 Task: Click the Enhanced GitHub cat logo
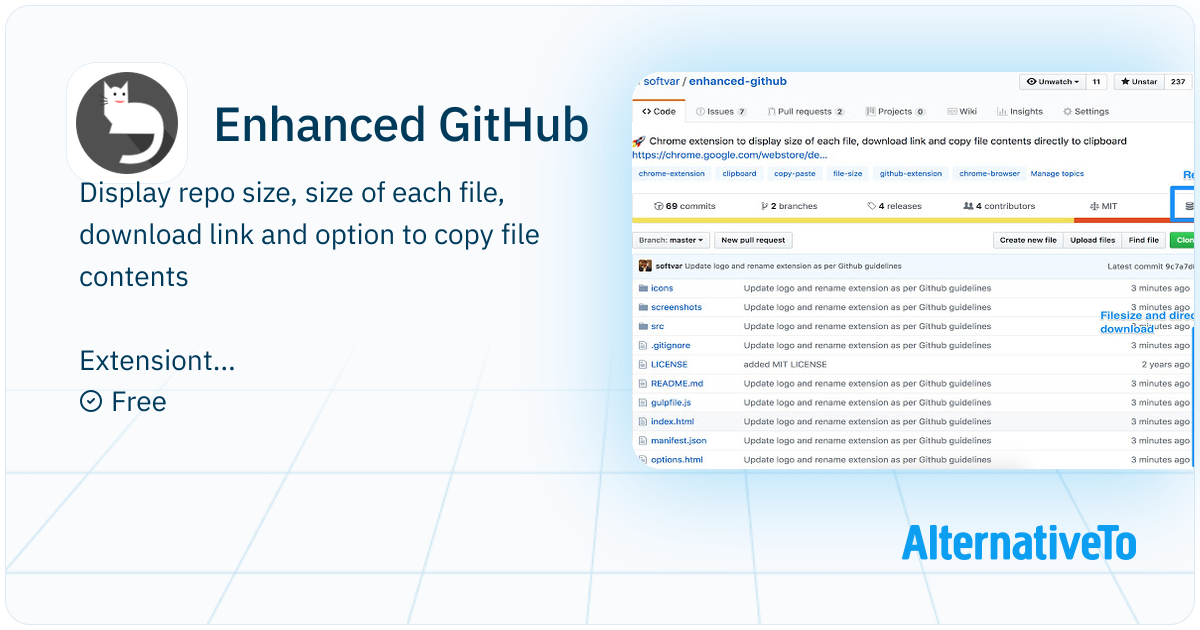pyautogui.click(x=127, y=123)
